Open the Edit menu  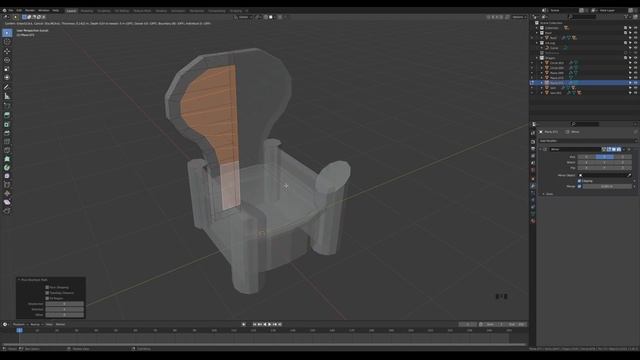[x=19, y=11]
